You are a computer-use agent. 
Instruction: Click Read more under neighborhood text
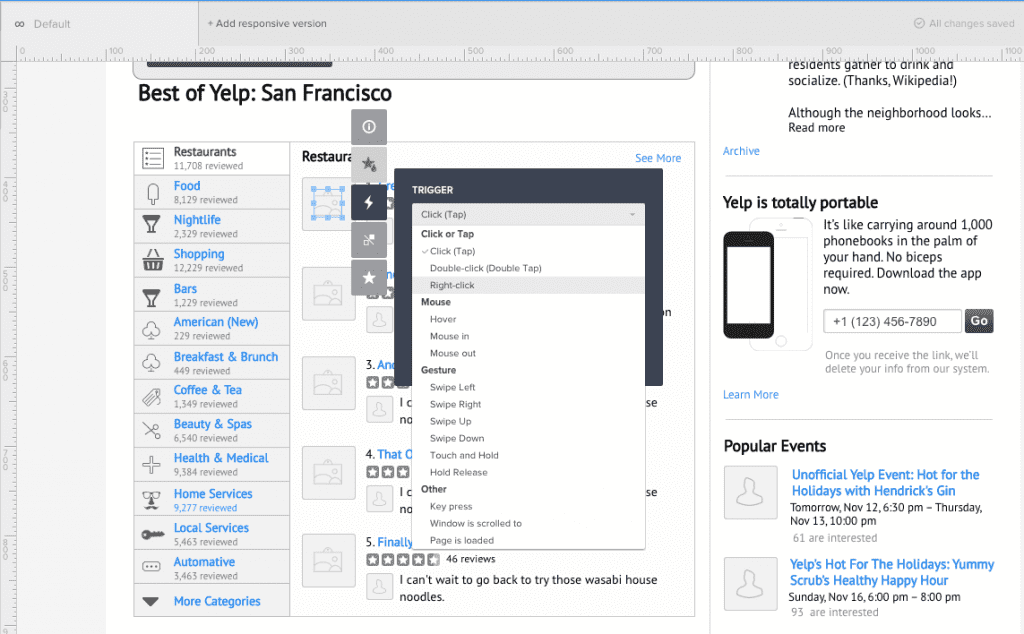point(816,128)
